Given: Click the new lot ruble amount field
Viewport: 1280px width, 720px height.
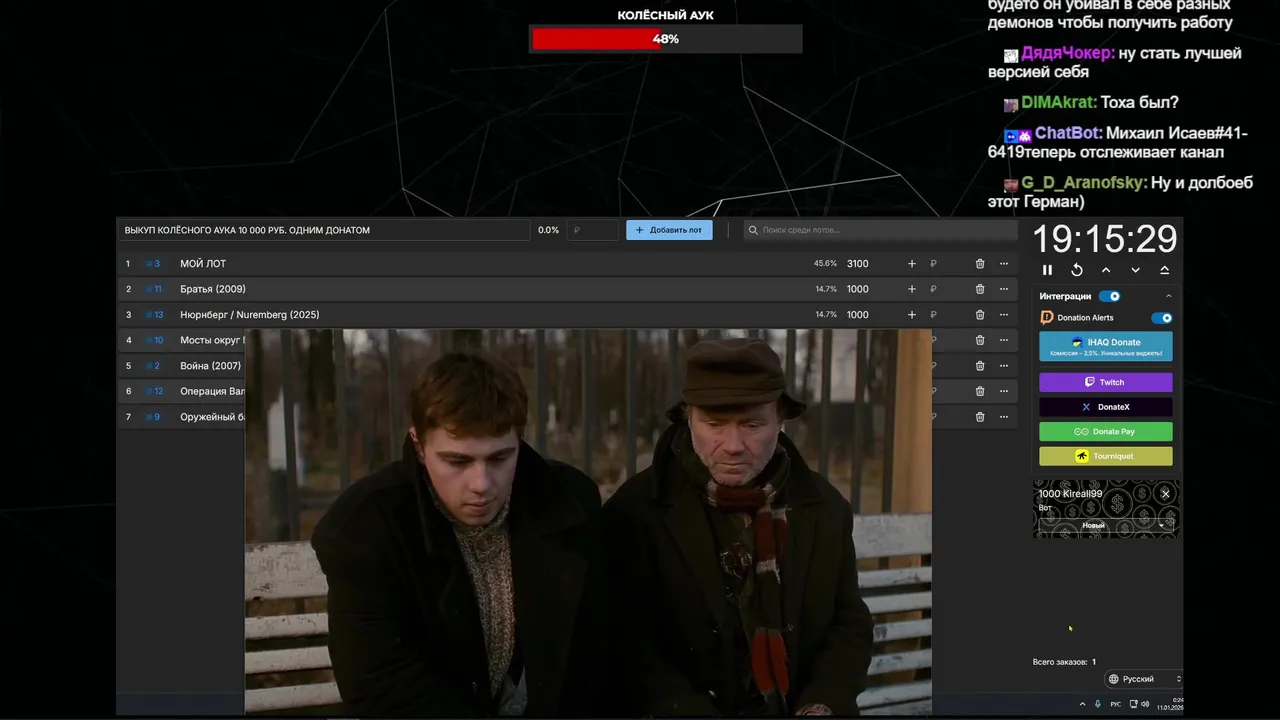Looking at the screenshot, I should pyautogui.click(x=593, y=230).
